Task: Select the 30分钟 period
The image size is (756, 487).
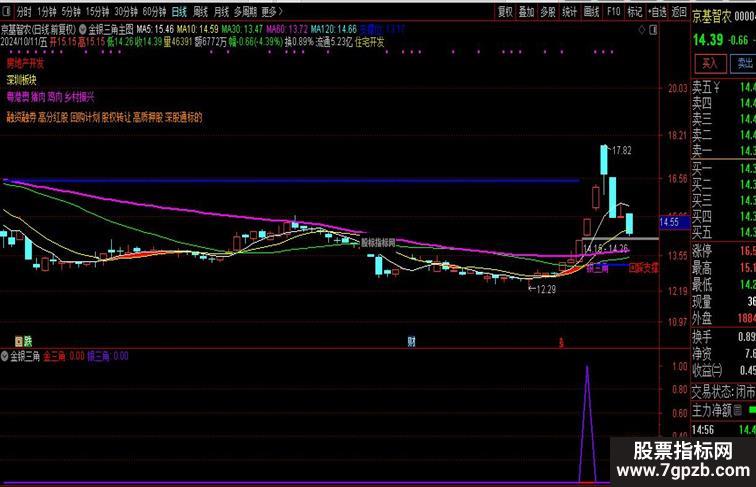Action: click(x=126, y=11)
